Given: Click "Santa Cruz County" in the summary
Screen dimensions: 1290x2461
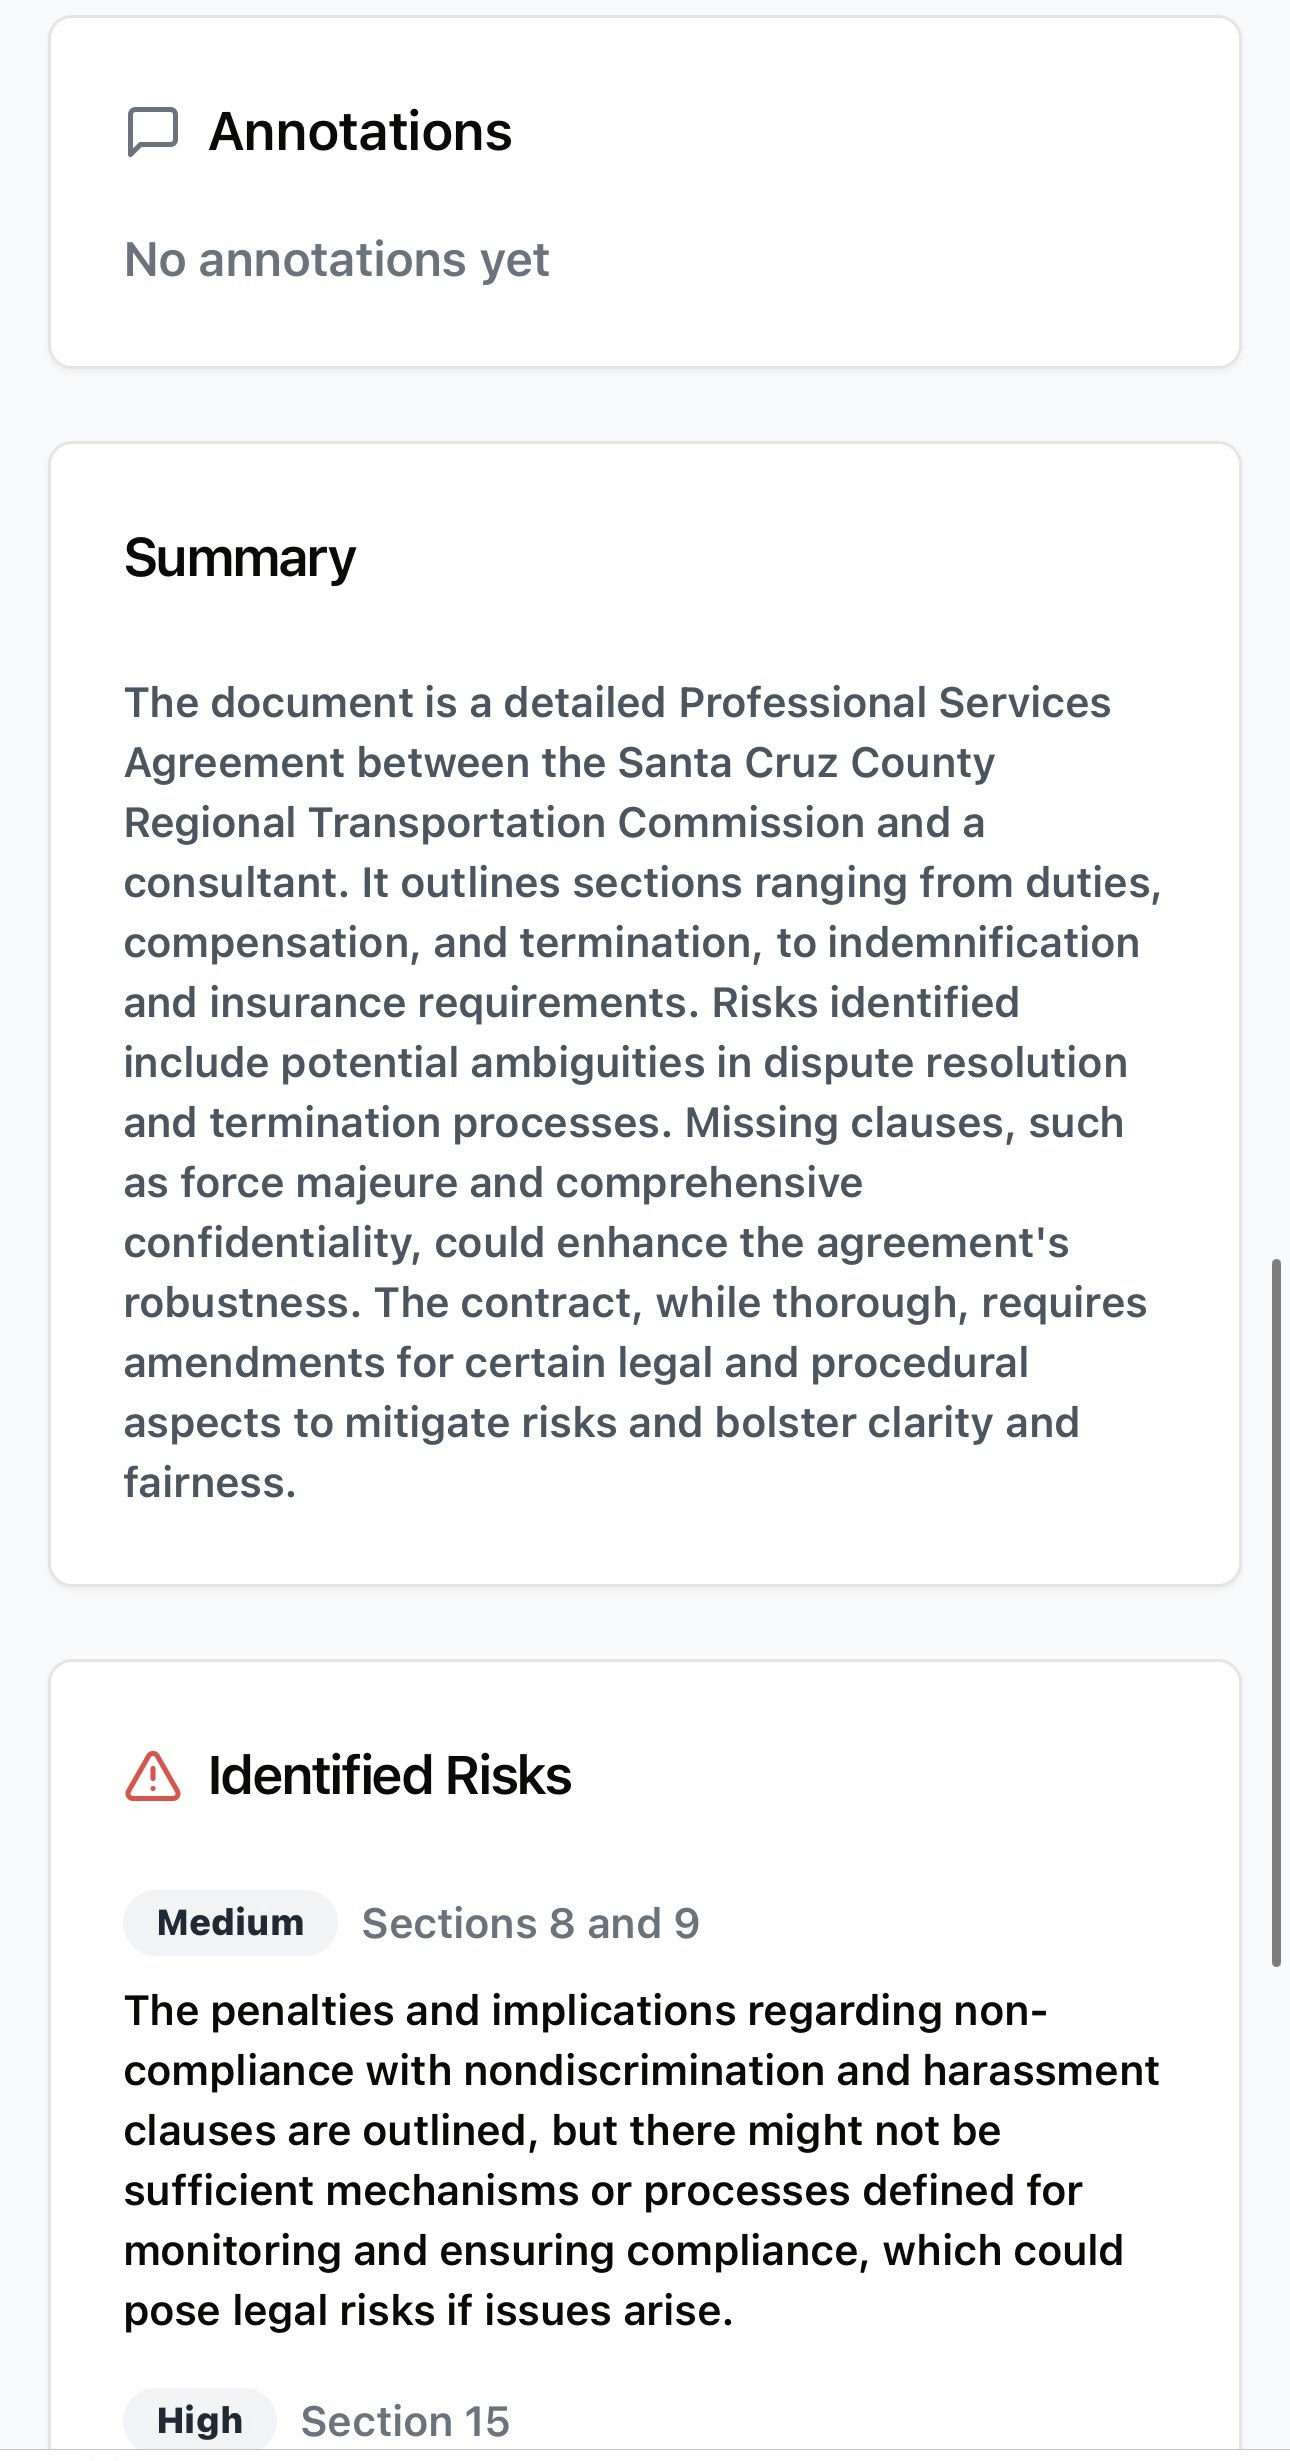Looking at the screenshot, I should tap(806, 763).
